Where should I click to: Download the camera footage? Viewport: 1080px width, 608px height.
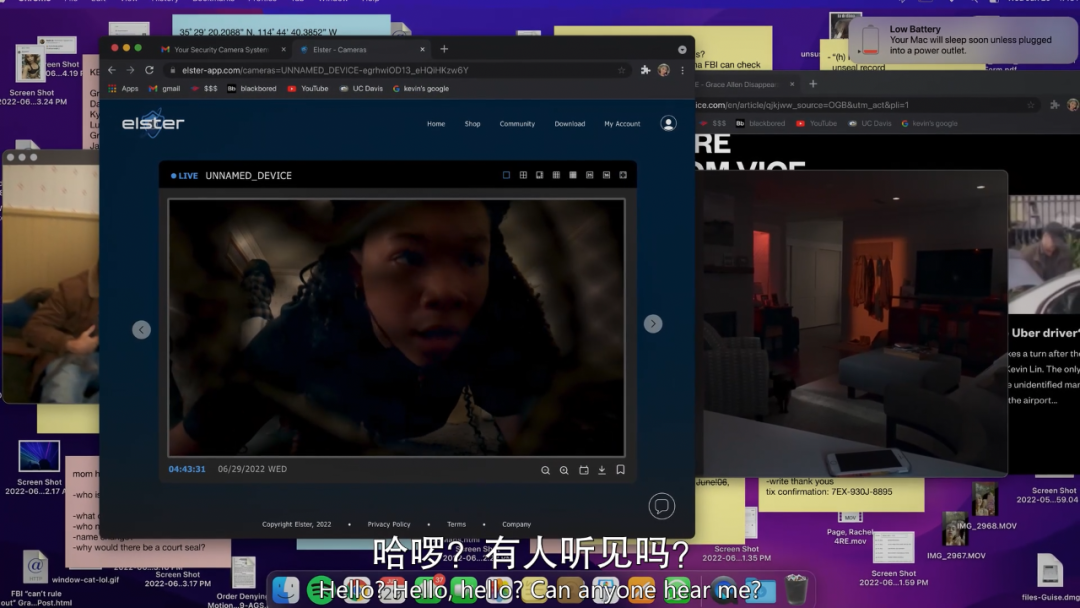602,470
